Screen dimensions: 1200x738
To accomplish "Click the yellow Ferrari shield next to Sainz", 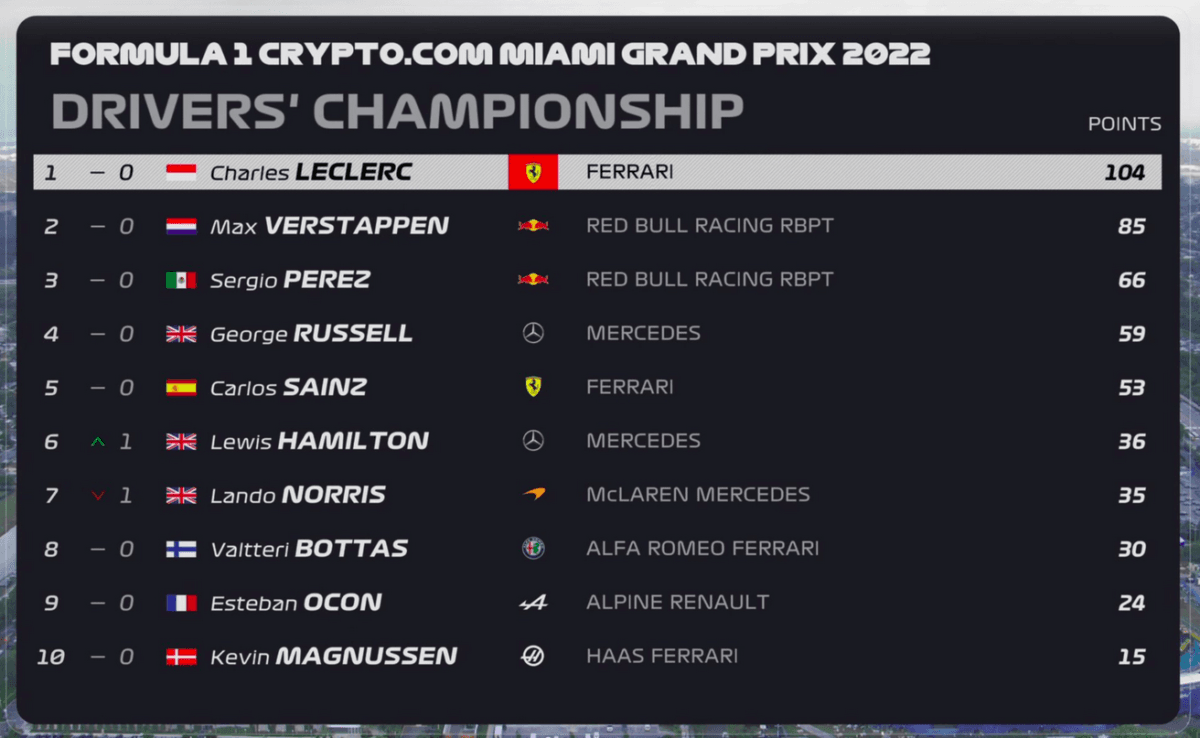I will point(533,387).
